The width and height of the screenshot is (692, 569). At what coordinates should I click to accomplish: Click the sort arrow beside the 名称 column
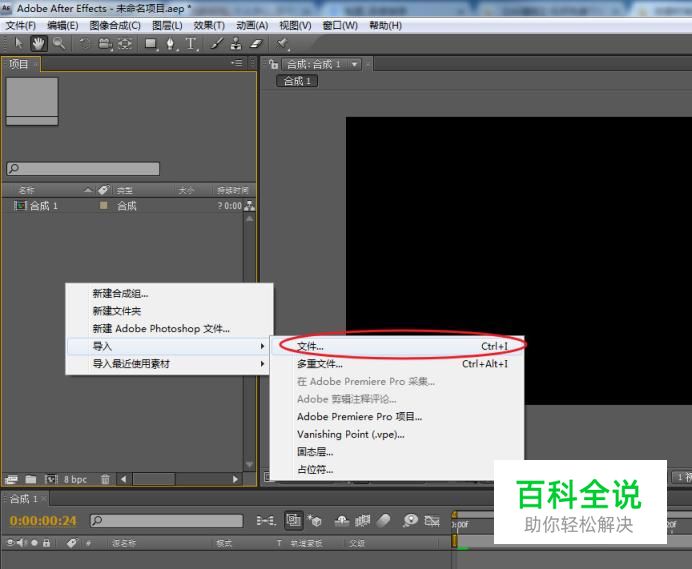point(88,190)
